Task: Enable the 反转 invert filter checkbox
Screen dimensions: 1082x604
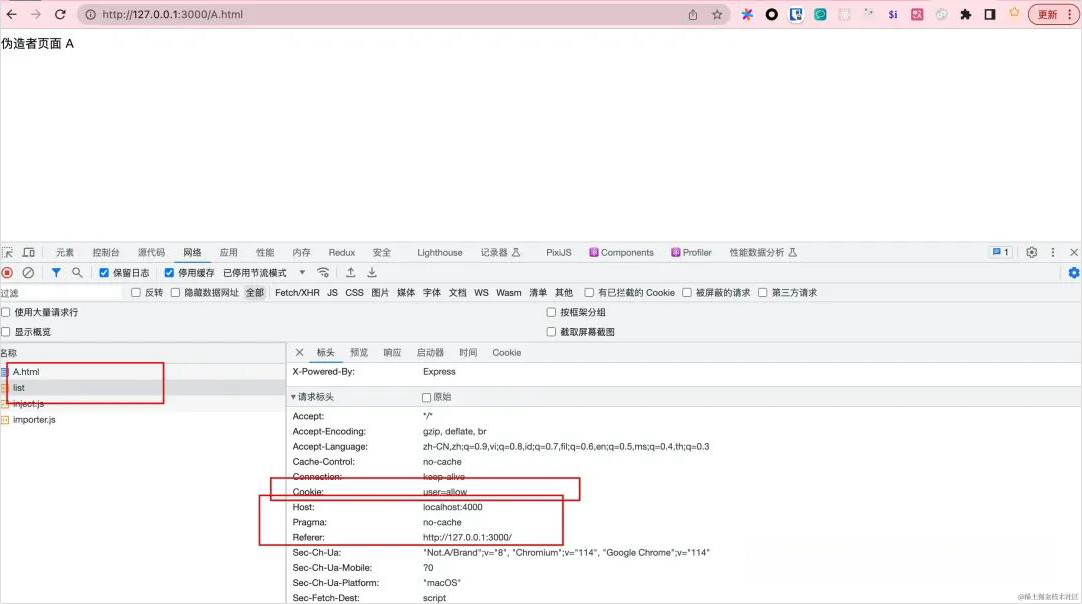Action: [x=136, y=293]
